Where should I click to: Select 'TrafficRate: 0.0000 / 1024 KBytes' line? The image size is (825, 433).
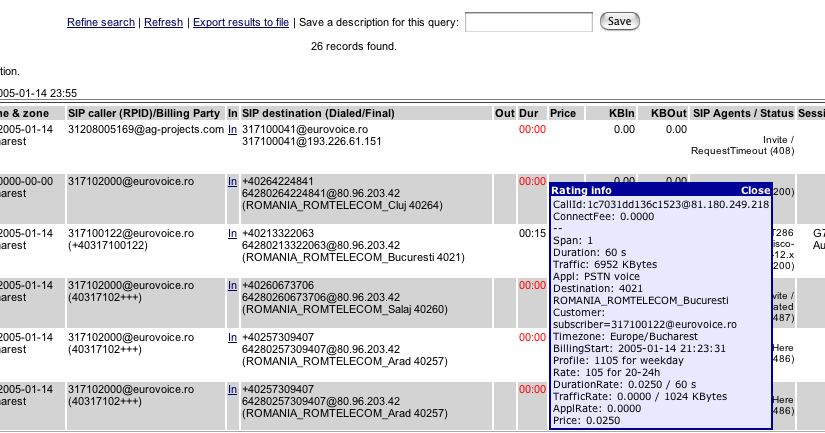pyautogui.click(x=640, y=396)
